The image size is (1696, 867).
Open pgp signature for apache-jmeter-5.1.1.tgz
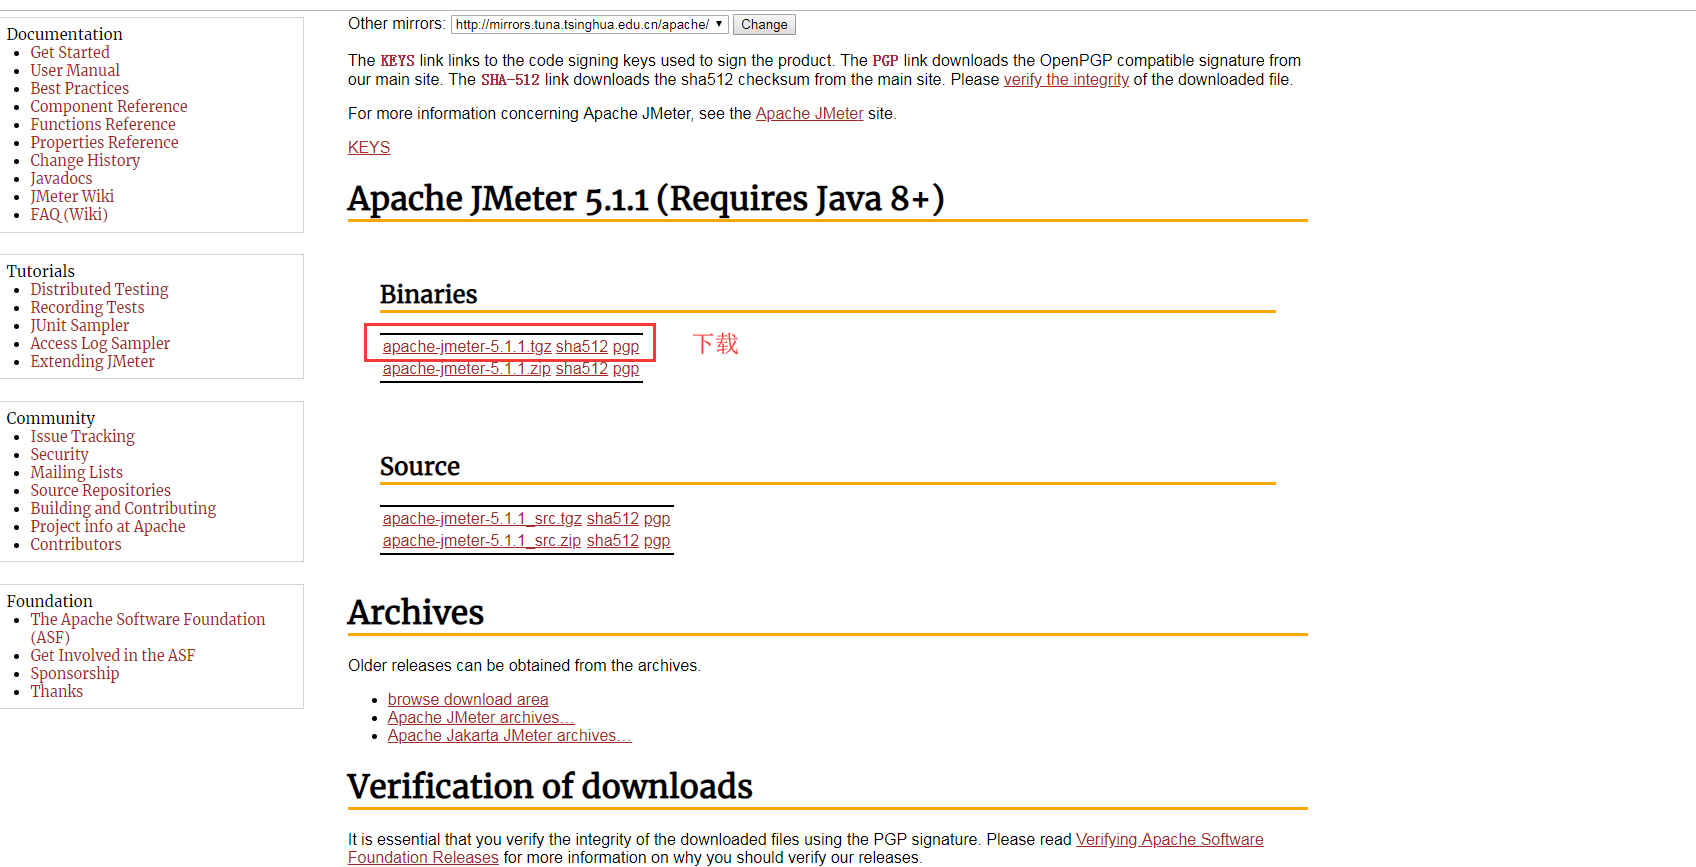[x=626, y=346]
